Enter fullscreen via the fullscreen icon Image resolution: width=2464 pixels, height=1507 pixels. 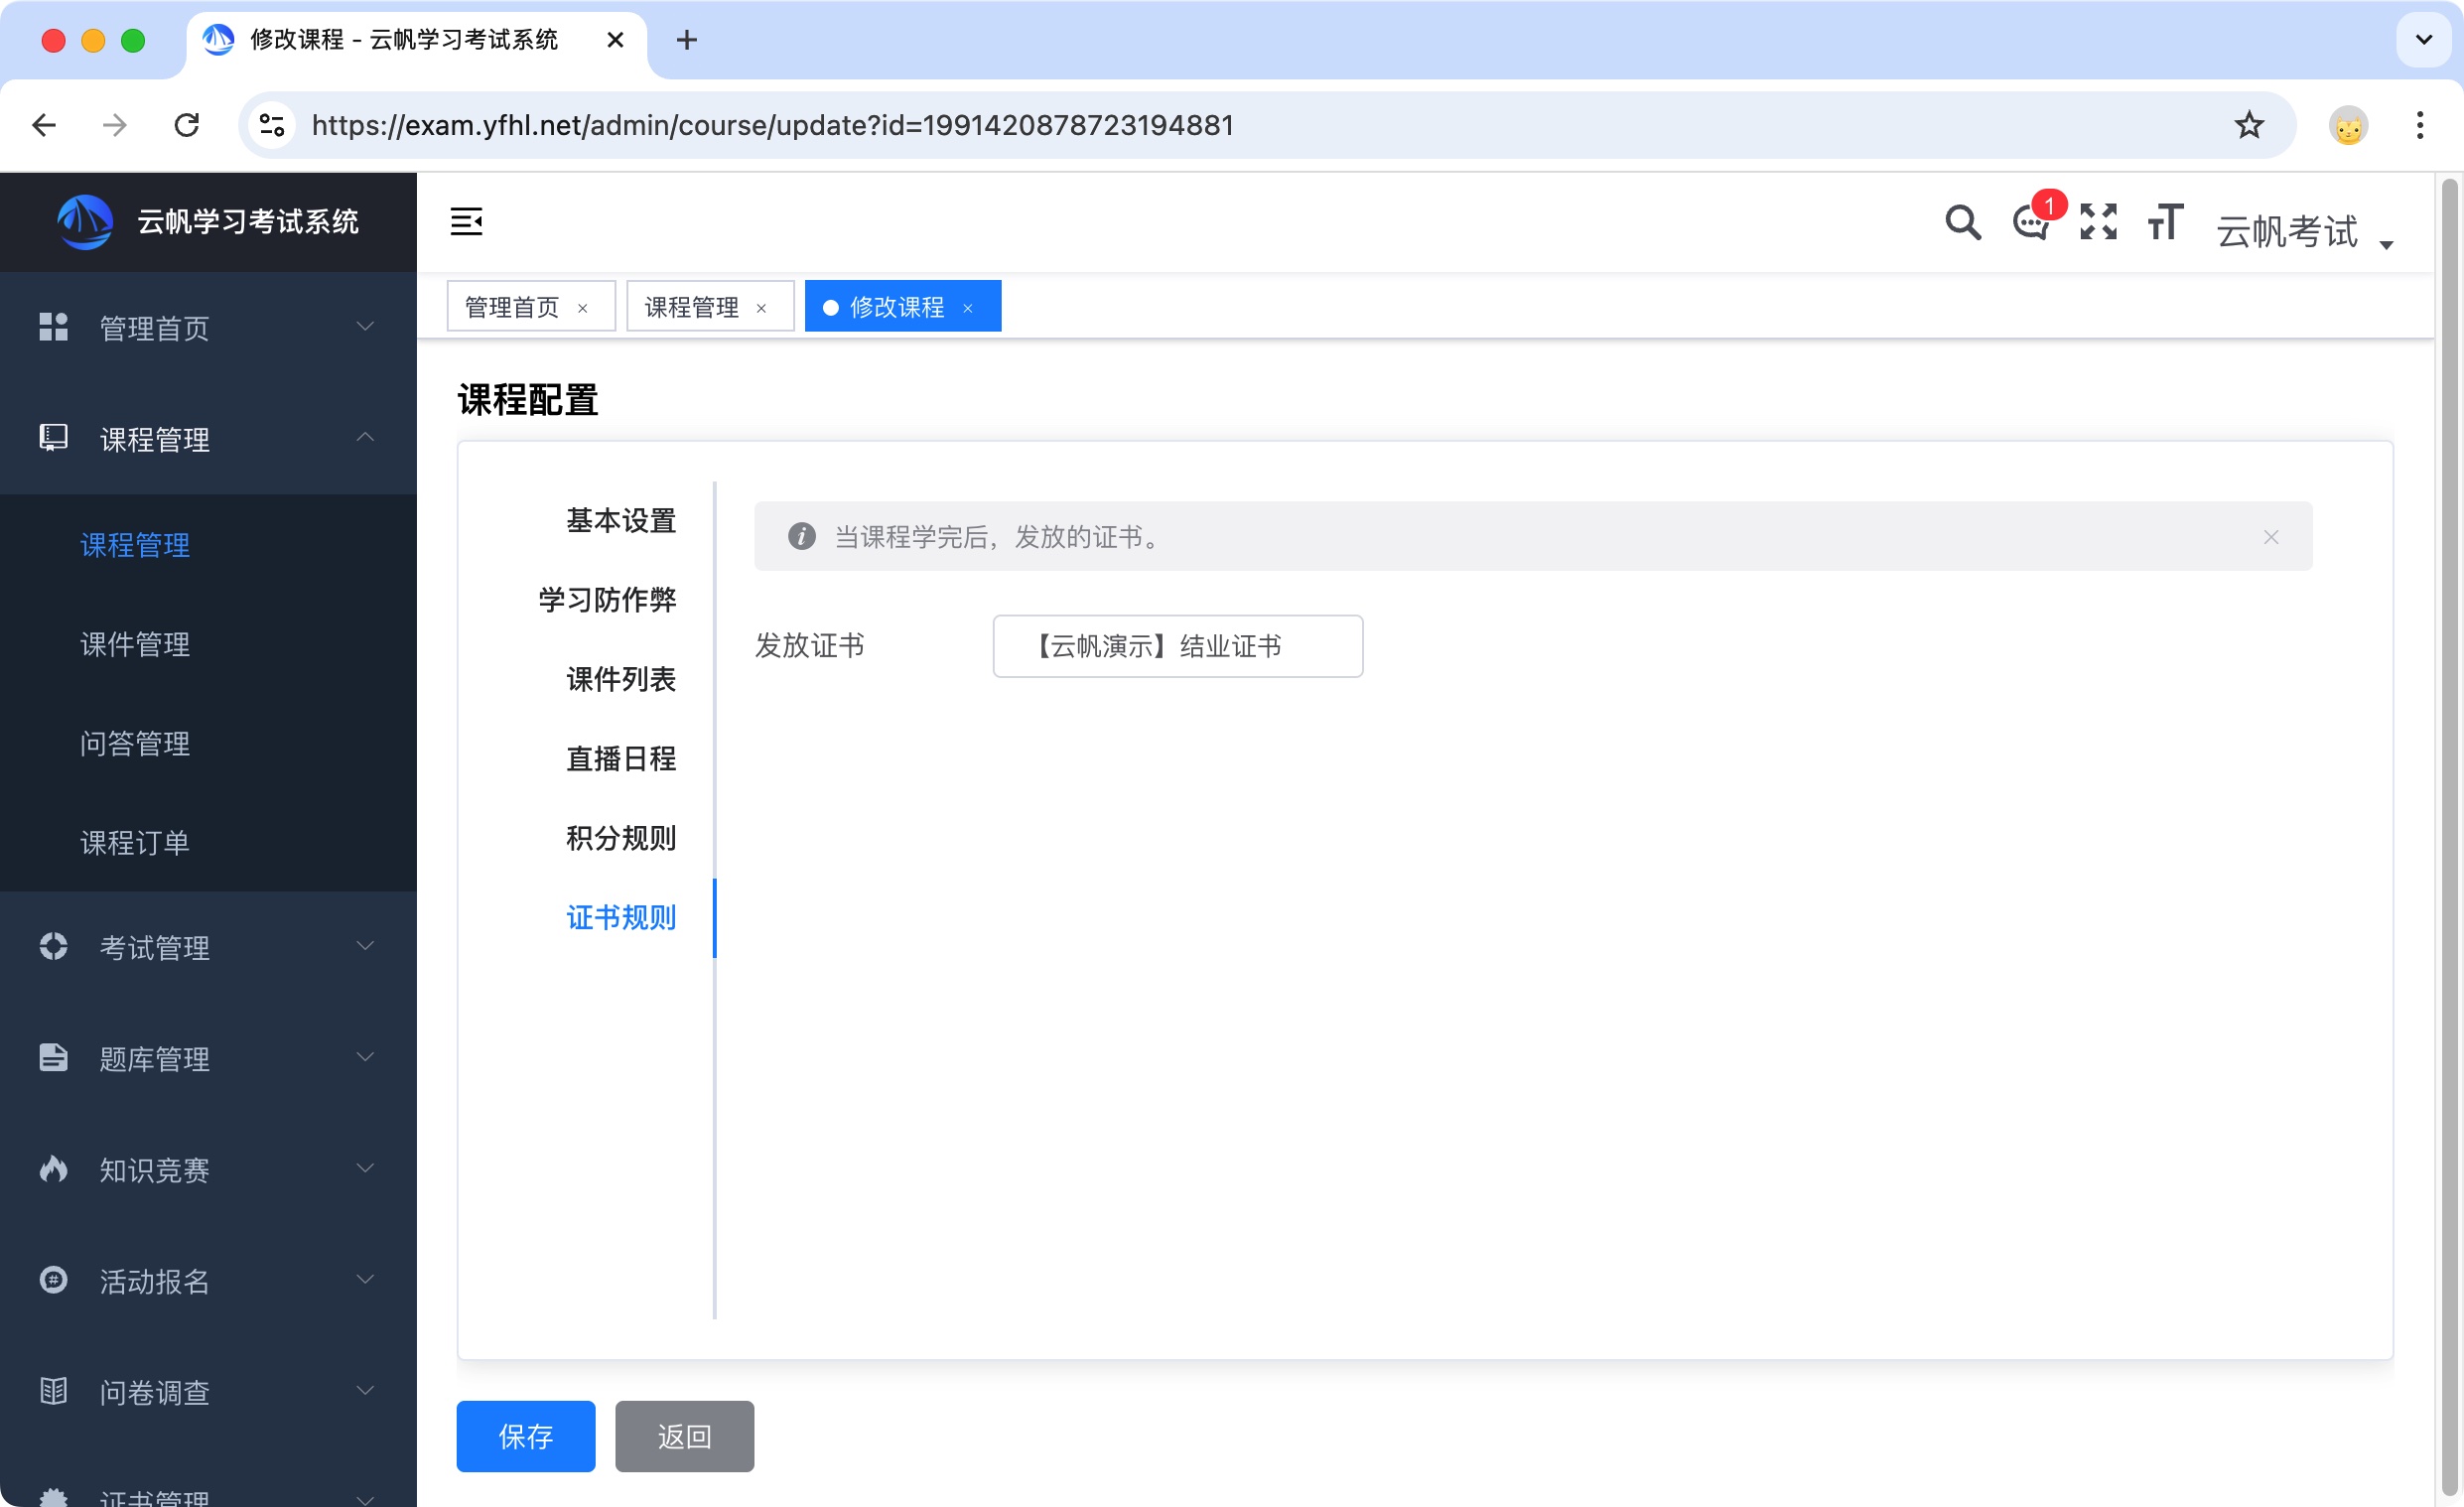[x=2098, y=222]
